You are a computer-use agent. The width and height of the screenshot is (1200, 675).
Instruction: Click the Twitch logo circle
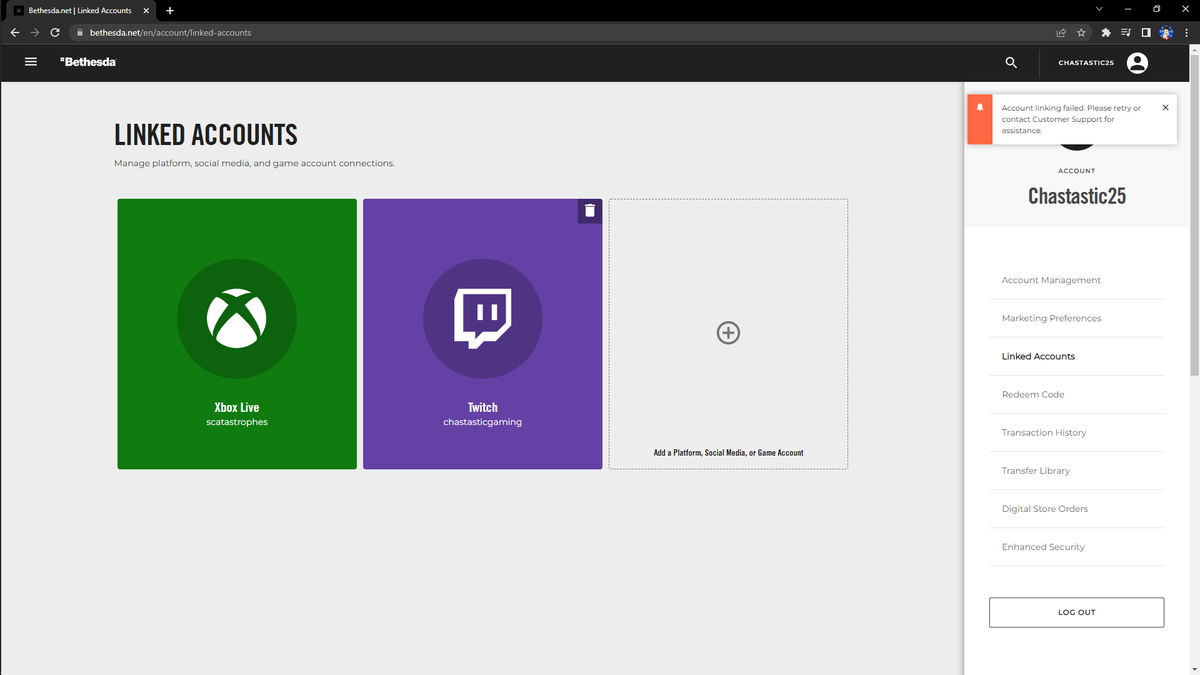(x=483, y=318)
